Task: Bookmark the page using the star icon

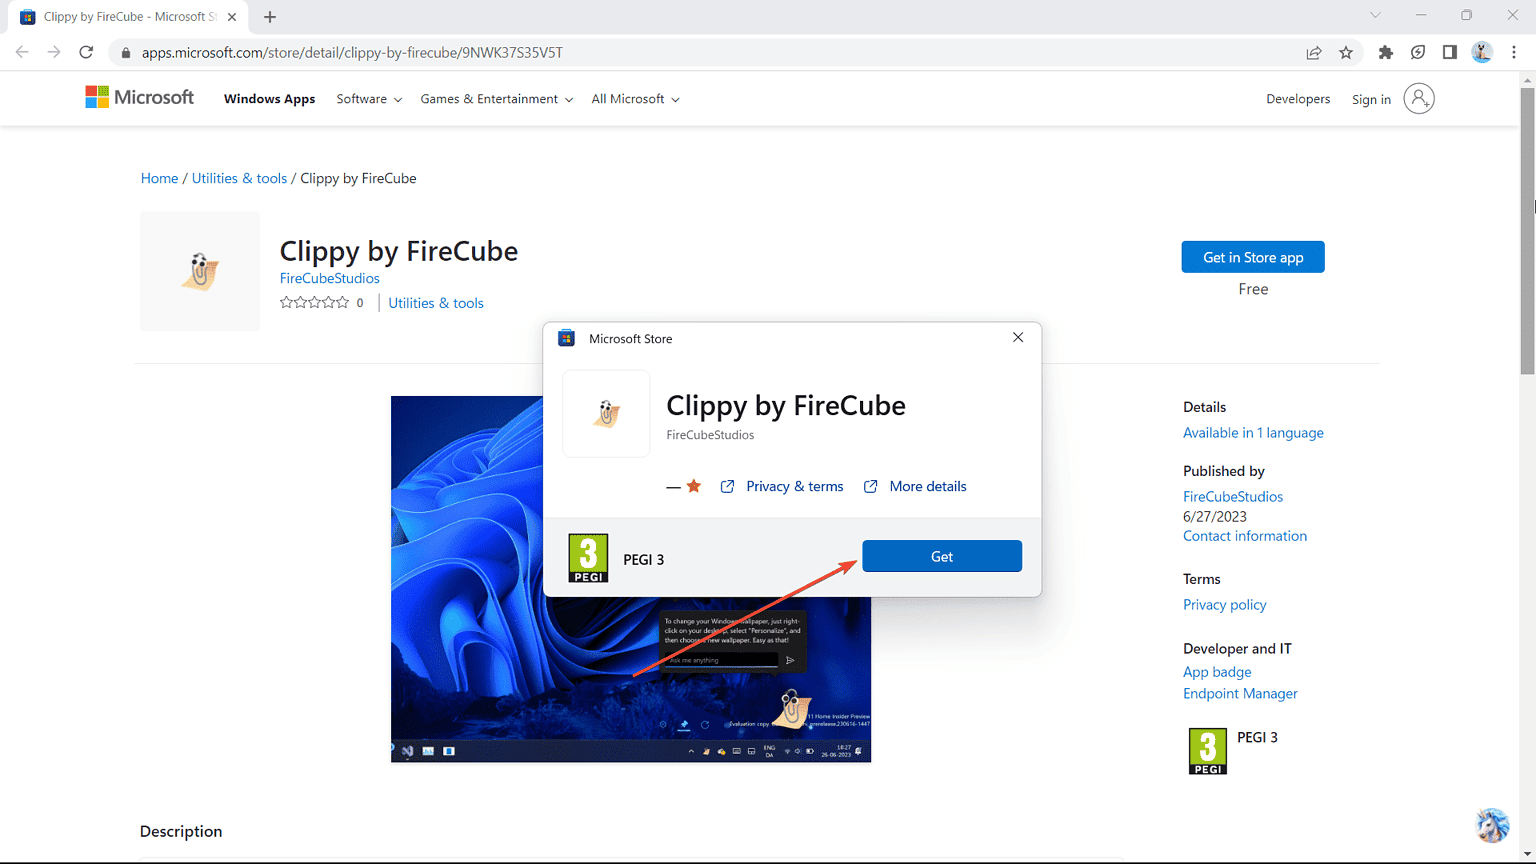Action: (x=1346, y=52)
